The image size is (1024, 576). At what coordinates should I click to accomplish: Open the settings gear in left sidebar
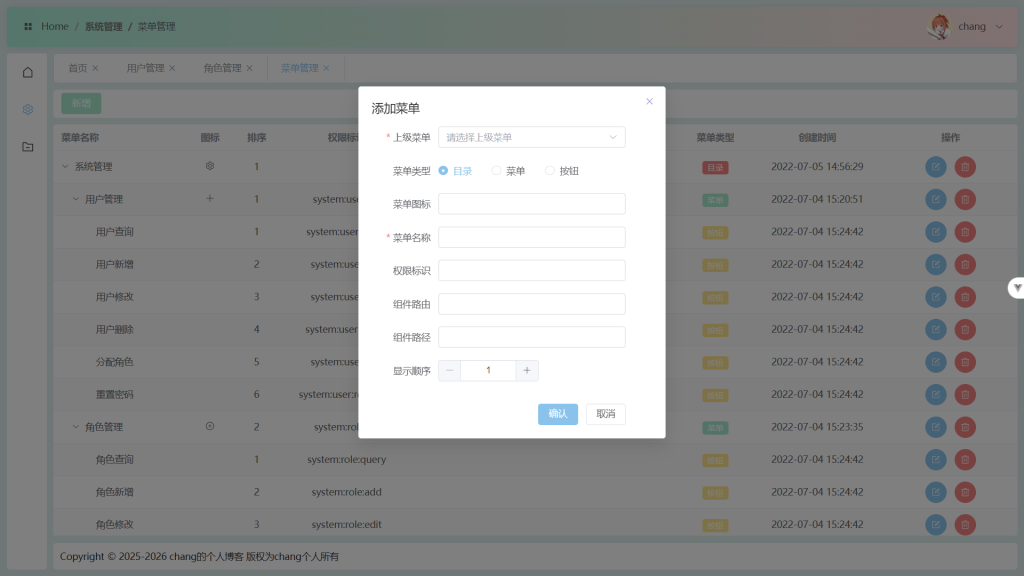tap(28, 109)
